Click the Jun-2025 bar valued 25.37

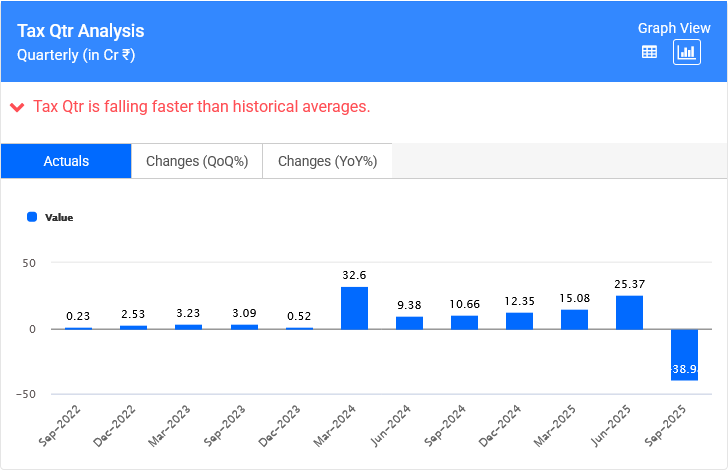tap(629, 312)
